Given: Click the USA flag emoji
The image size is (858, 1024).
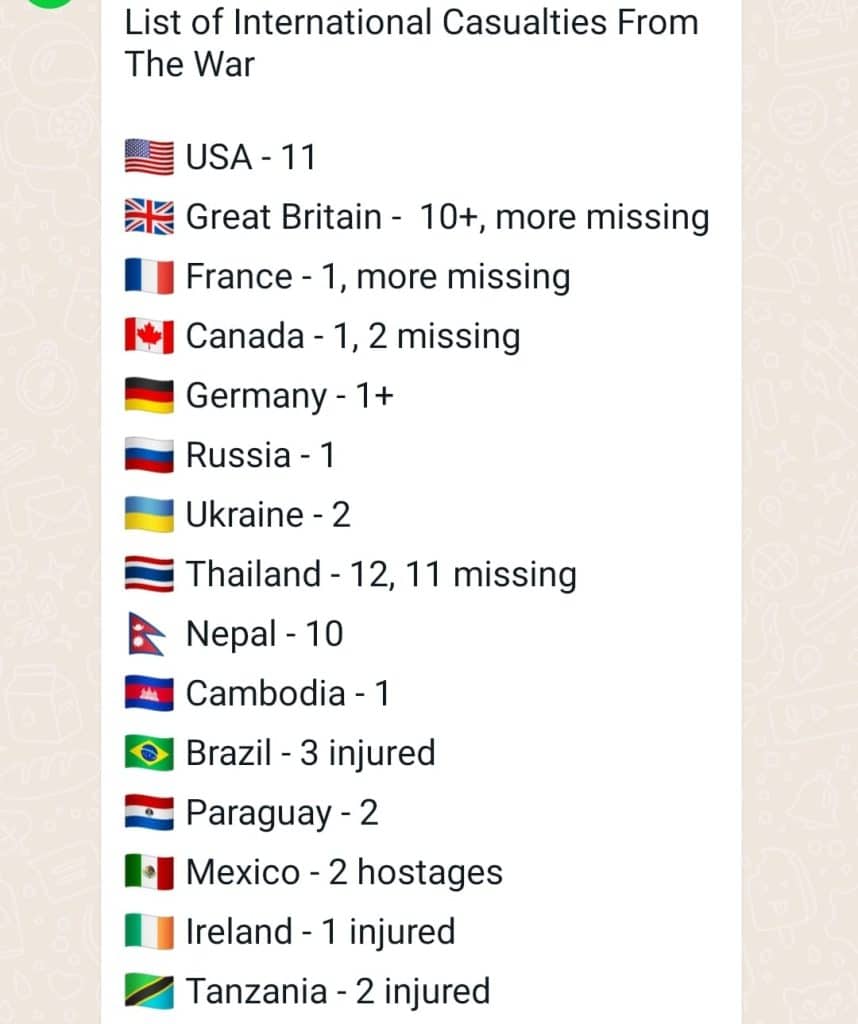Looking at the screenshot, I should point(150,157).
